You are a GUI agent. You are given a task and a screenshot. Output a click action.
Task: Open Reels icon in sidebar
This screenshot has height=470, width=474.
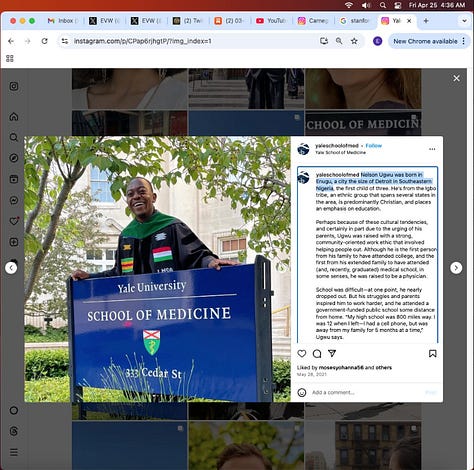pos(14,179)
